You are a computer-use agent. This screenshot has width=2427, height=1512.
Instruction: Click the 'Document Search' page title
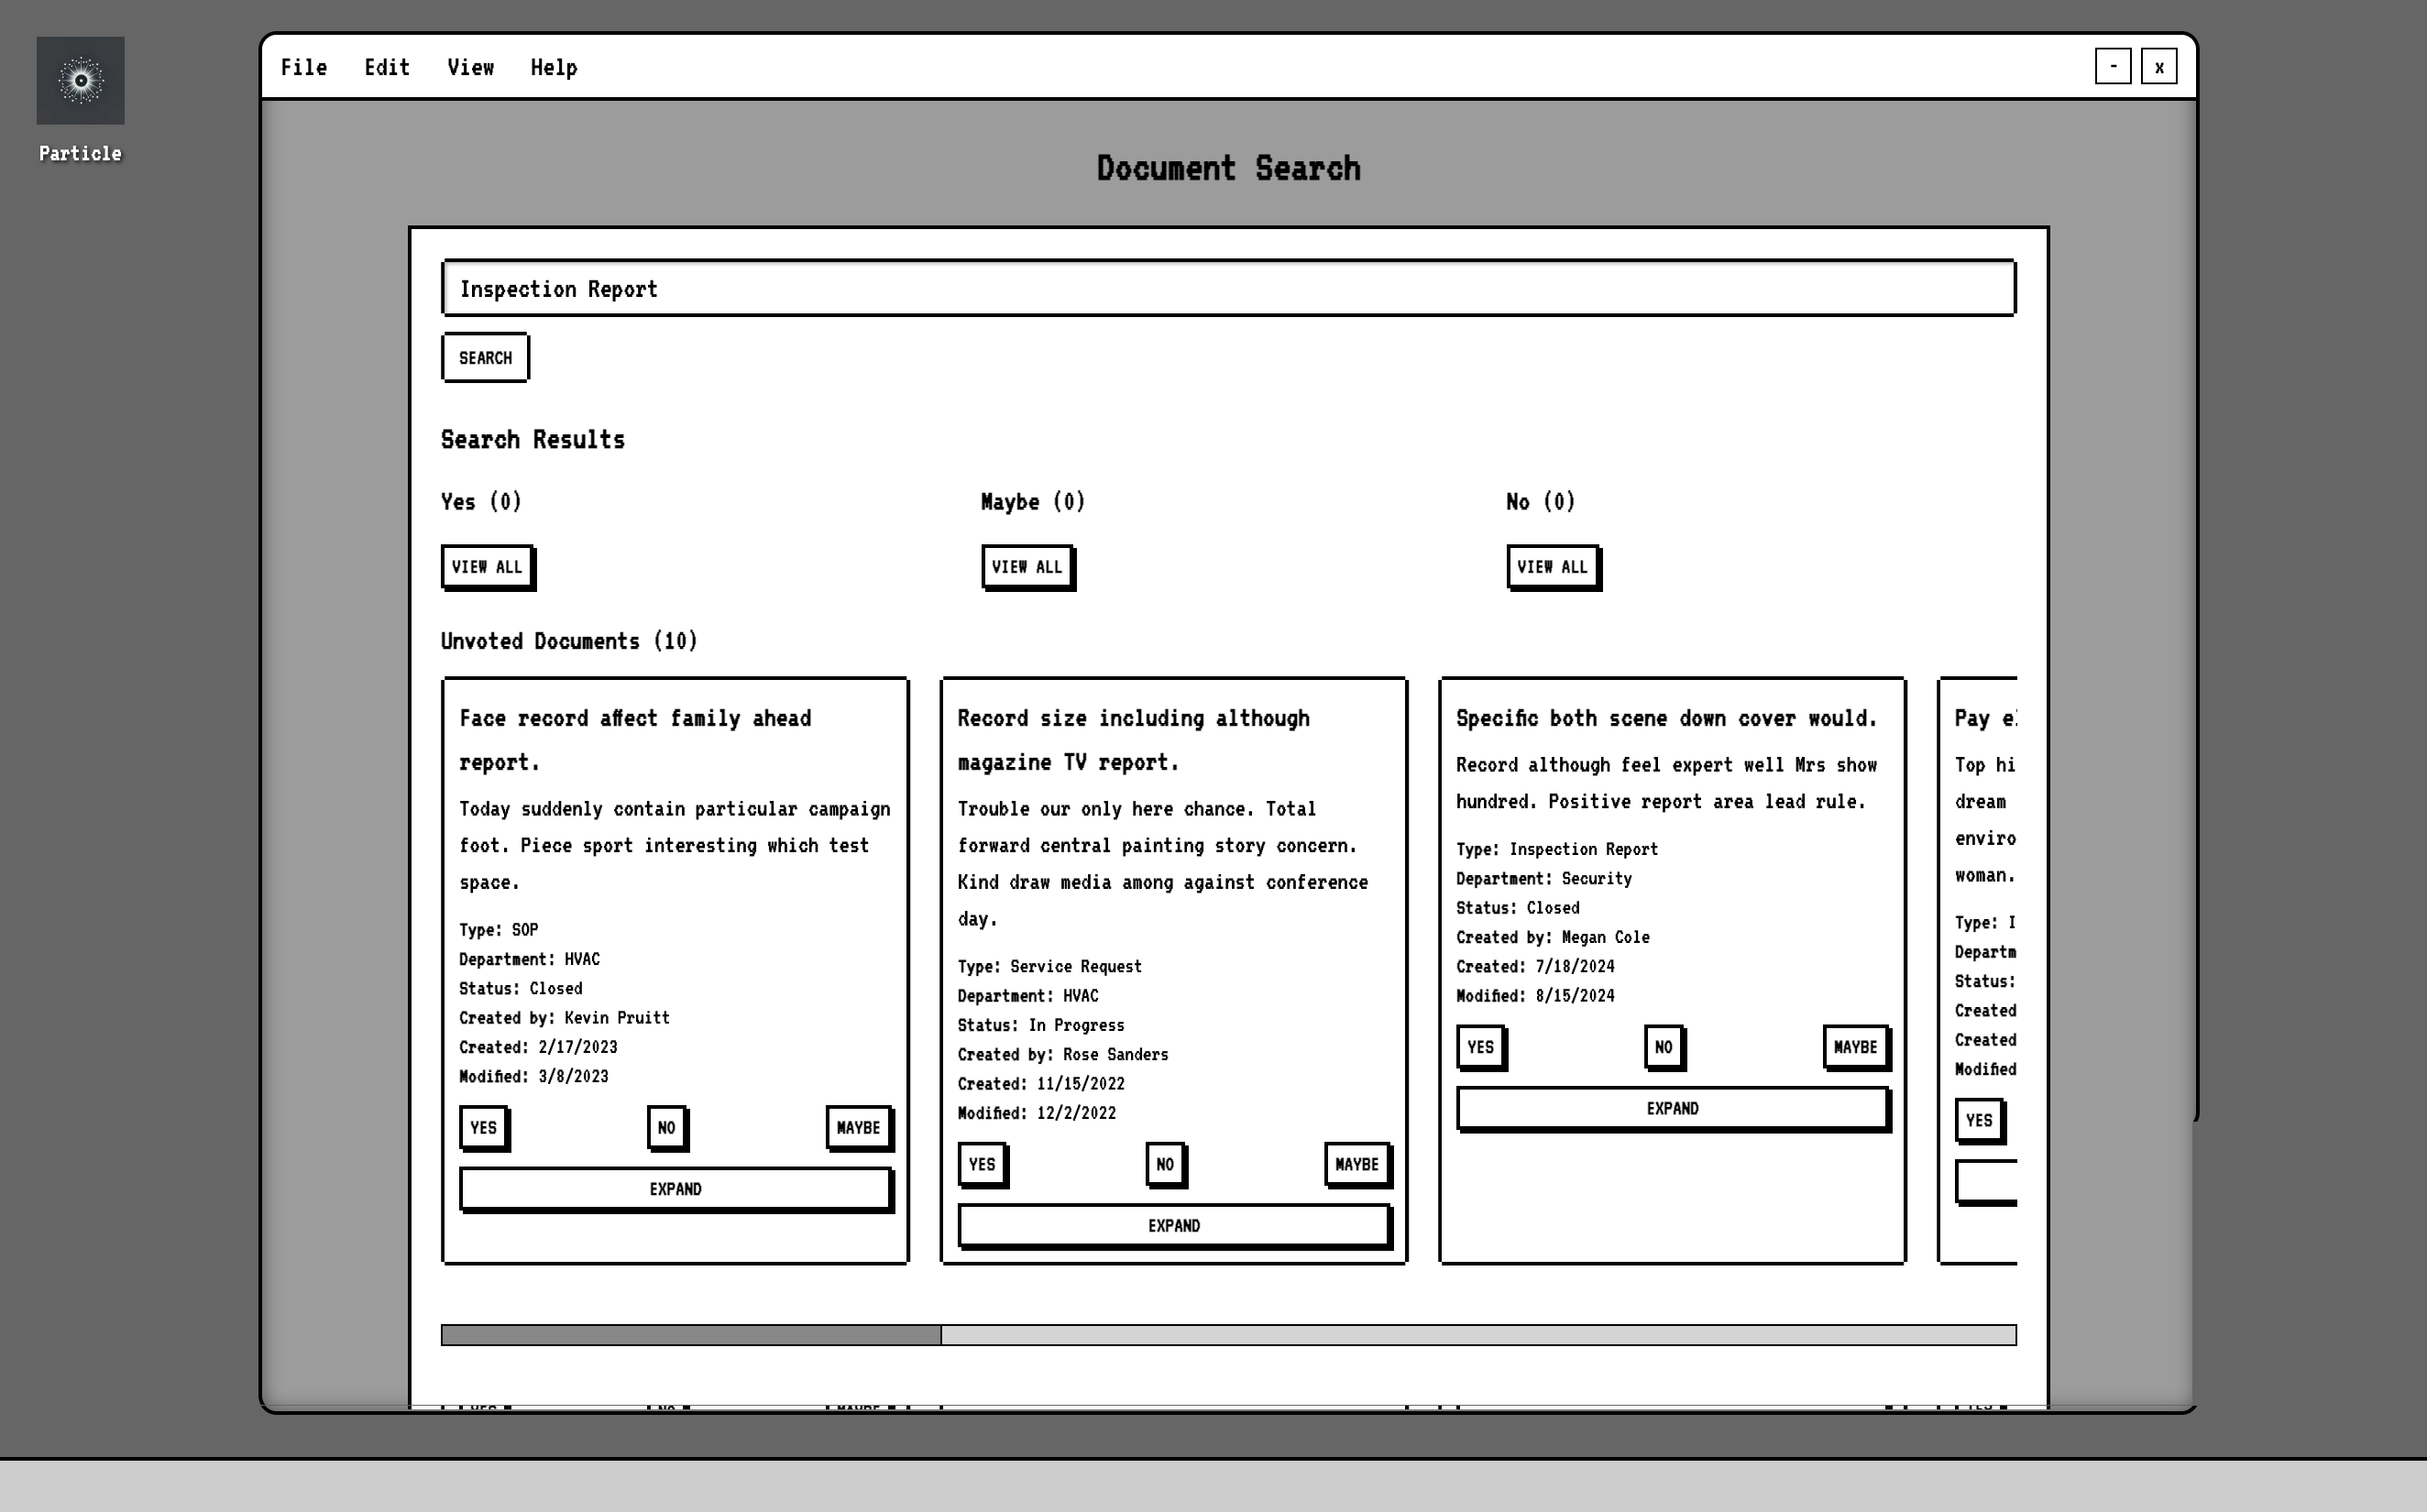1229,167
